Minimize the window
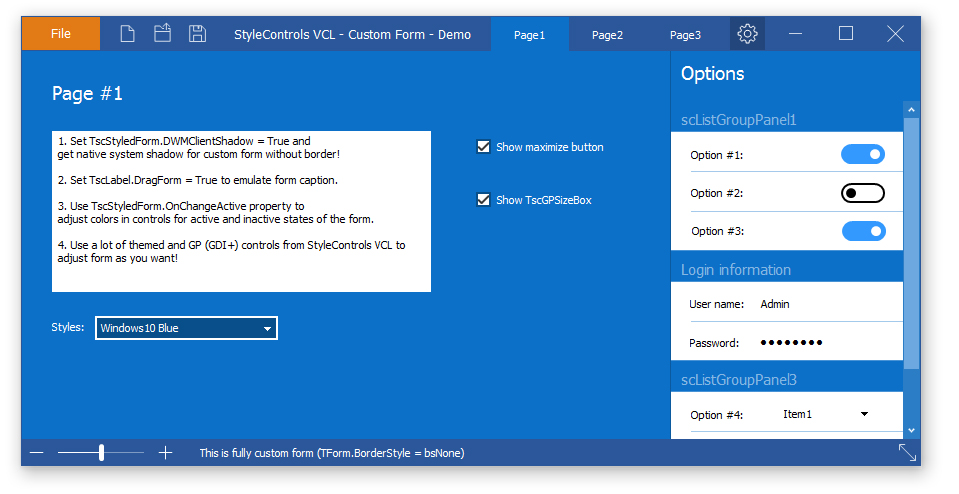The width and height of the screenshot is (959, 494). pyautogui.click(x=795, y=34)
